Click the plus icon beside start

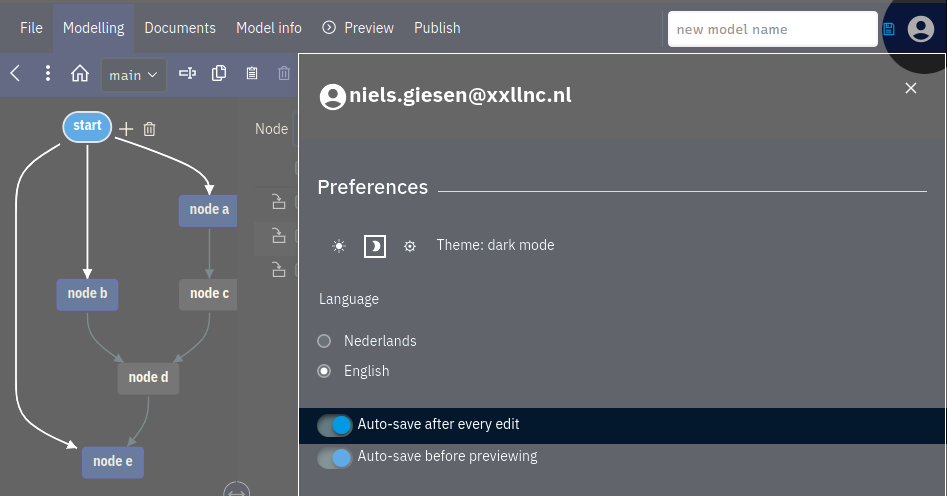click(x=126, y=129)
